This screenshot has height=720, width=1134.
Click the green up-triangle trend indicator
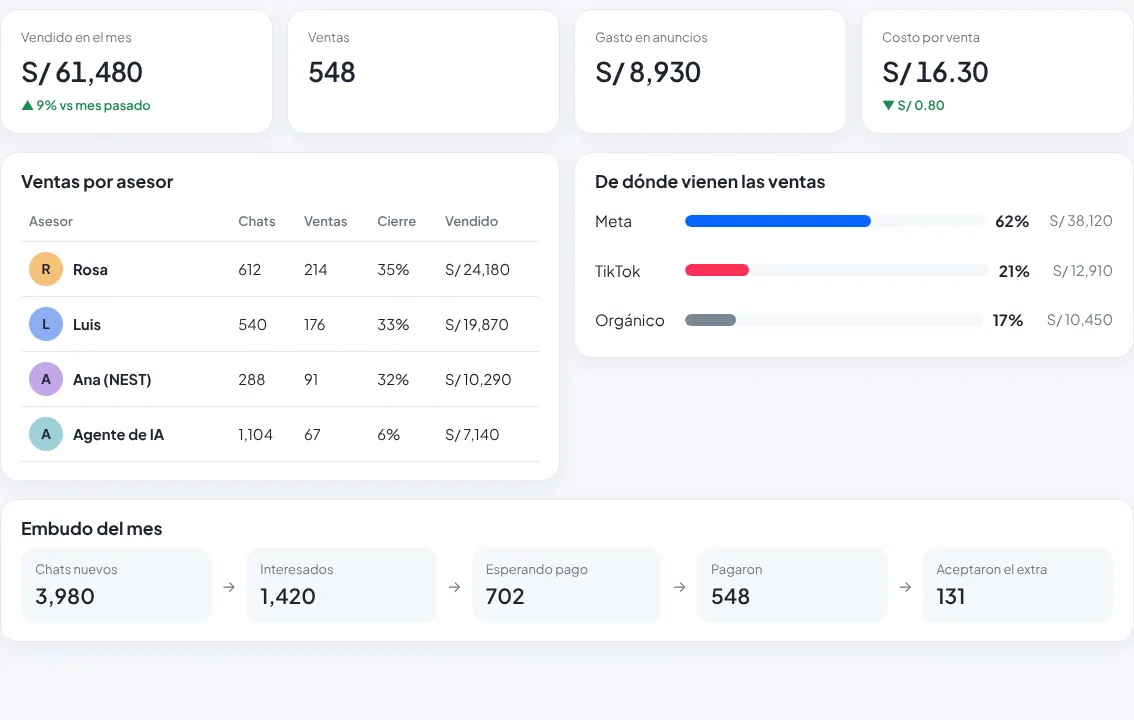click(27, 106)
